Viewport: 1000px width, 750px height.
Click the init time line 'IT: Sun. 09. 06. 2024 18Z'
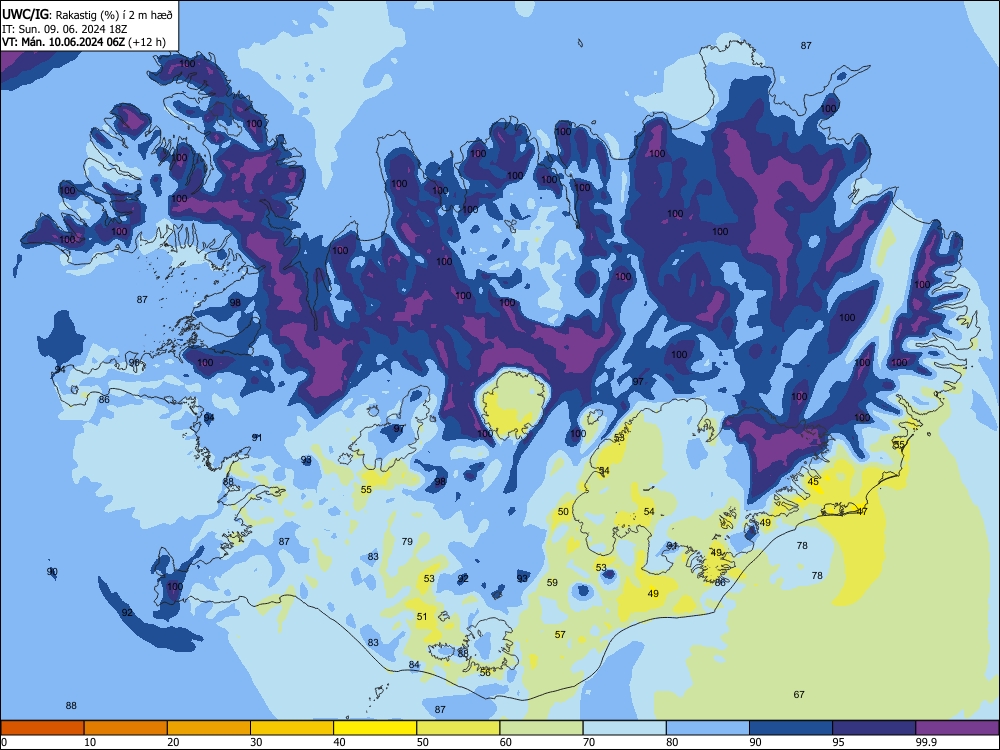coord(65,29)
